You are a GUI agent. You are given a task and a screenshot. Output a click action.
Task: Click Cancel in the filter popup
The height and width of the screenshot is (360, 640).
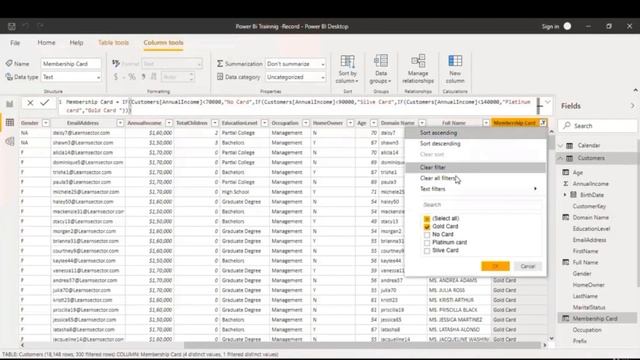[x=528, y=266]
